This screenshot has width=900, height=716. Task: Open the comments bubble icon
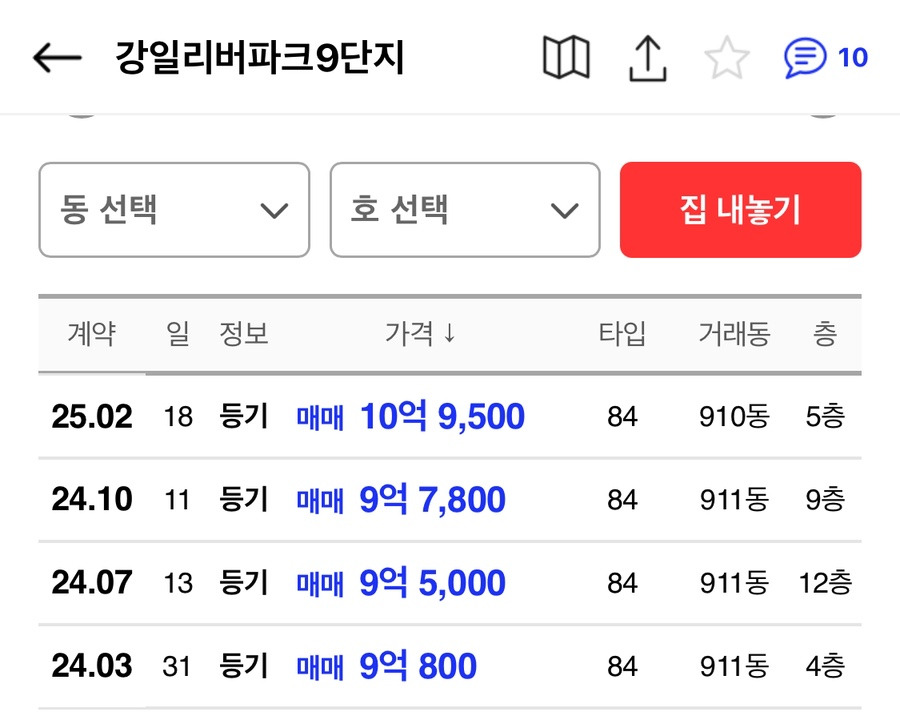[805, 57]
